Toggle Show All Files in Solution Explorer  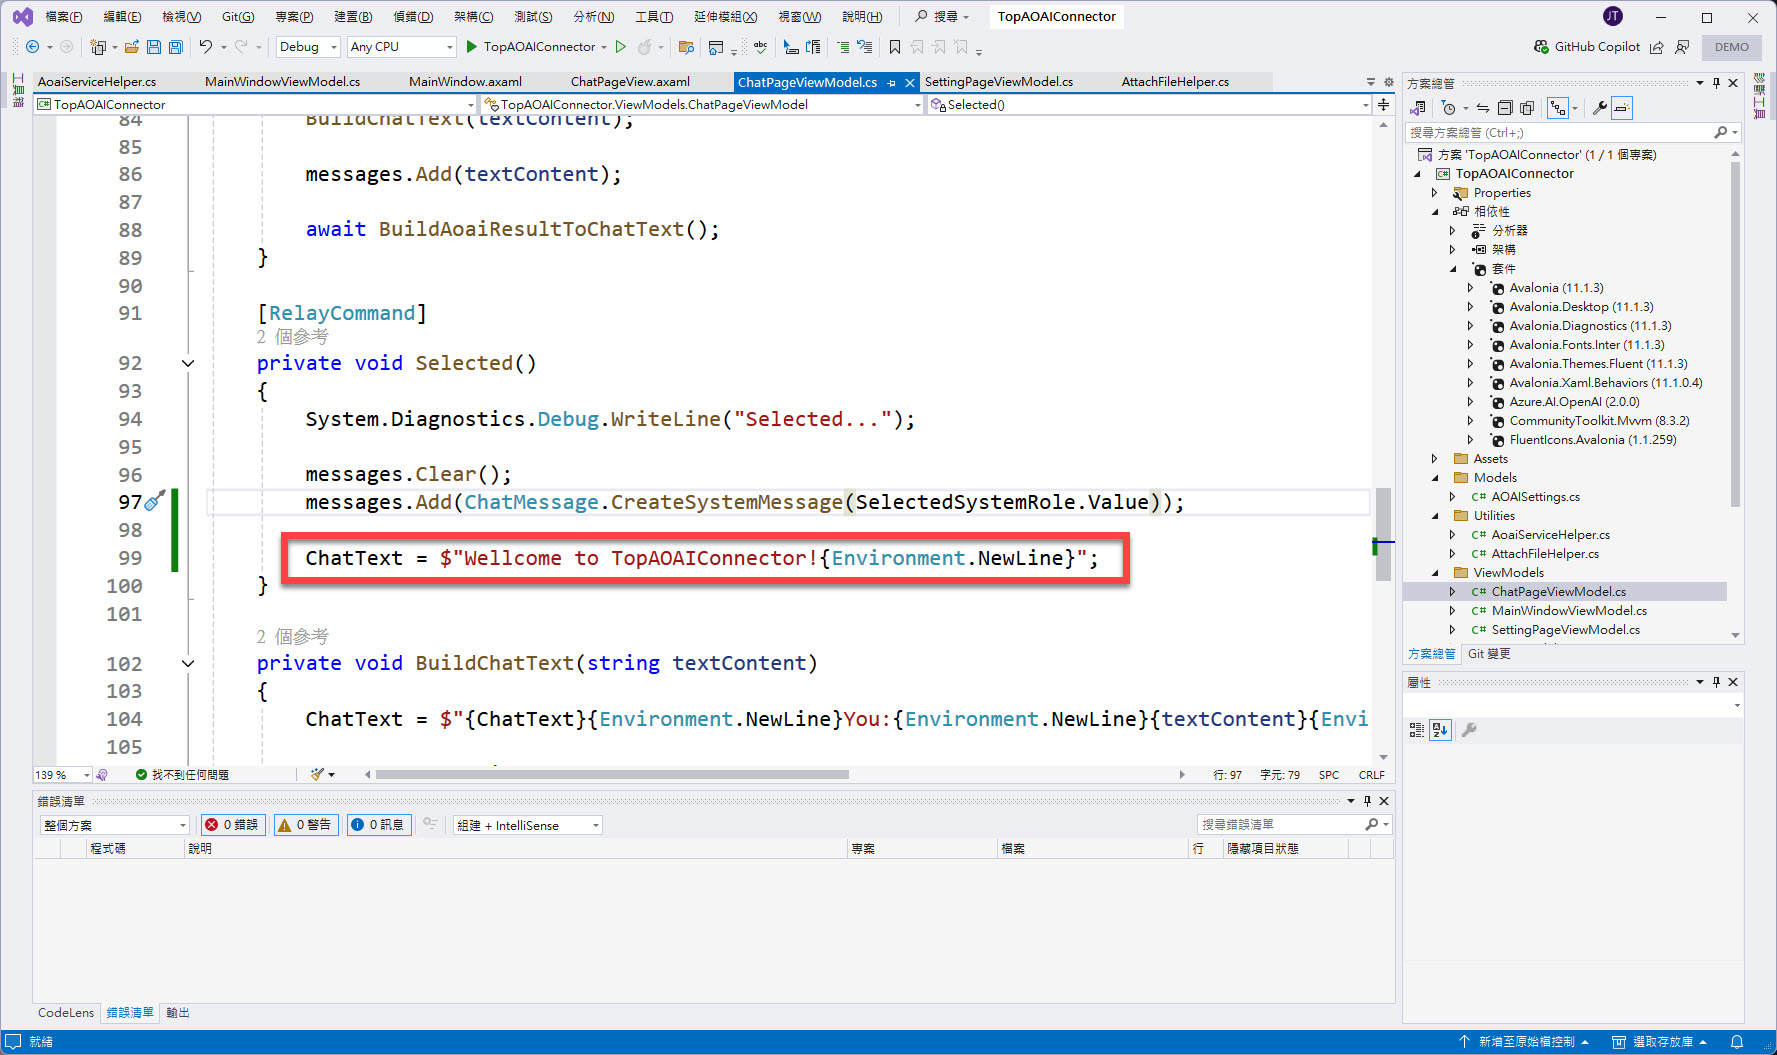[x=1527, y=108]
